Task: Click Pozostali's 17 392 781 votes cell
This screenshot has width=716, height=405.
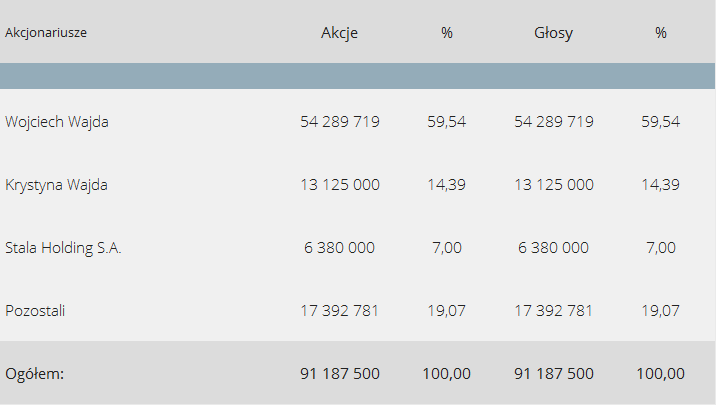Action: click(x=553, y=311)
